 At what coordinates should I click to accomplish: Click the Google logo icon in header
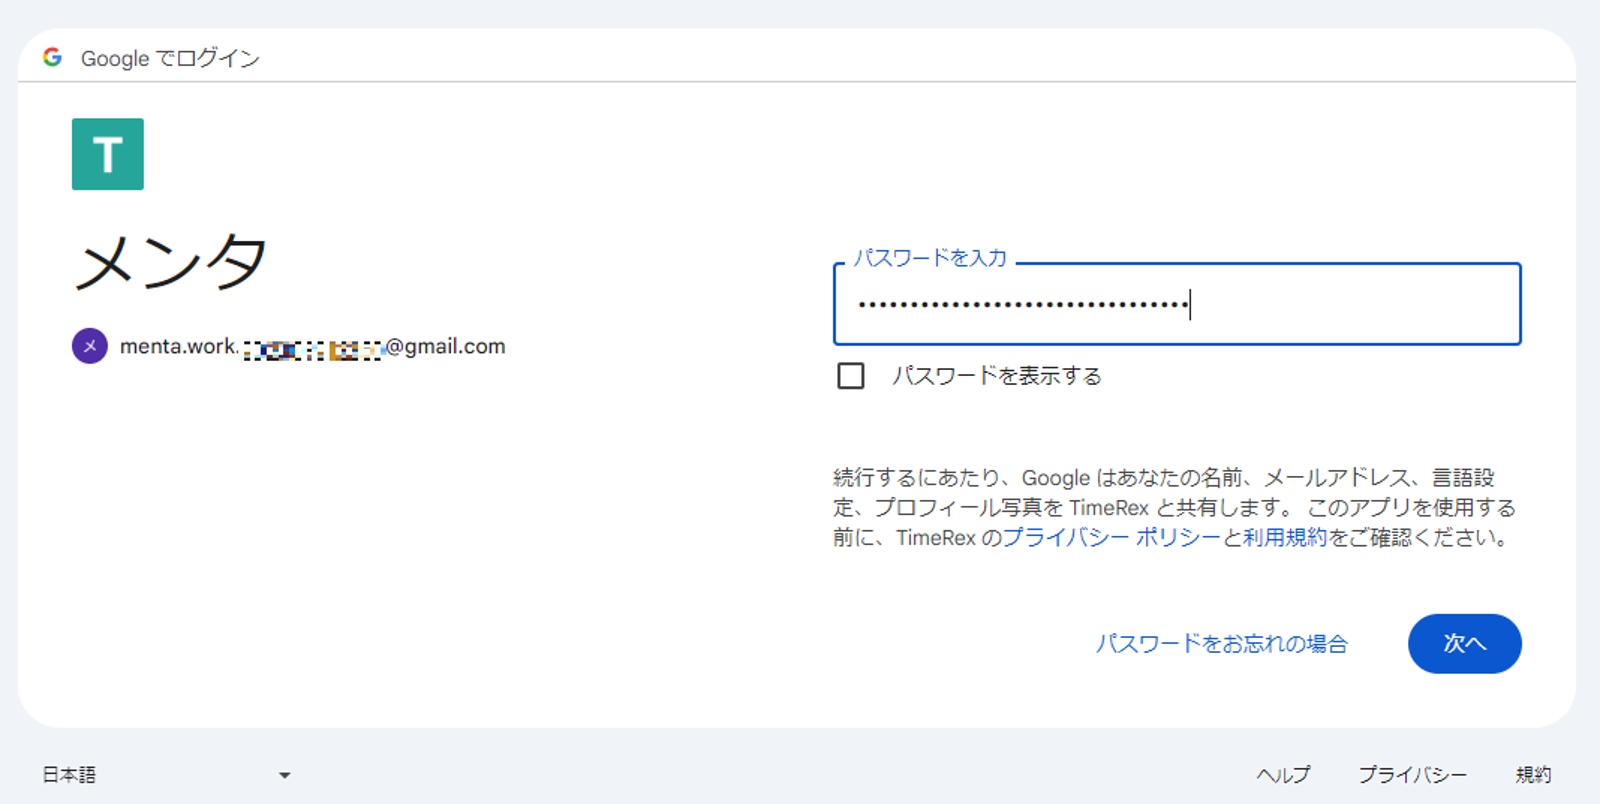52,57
